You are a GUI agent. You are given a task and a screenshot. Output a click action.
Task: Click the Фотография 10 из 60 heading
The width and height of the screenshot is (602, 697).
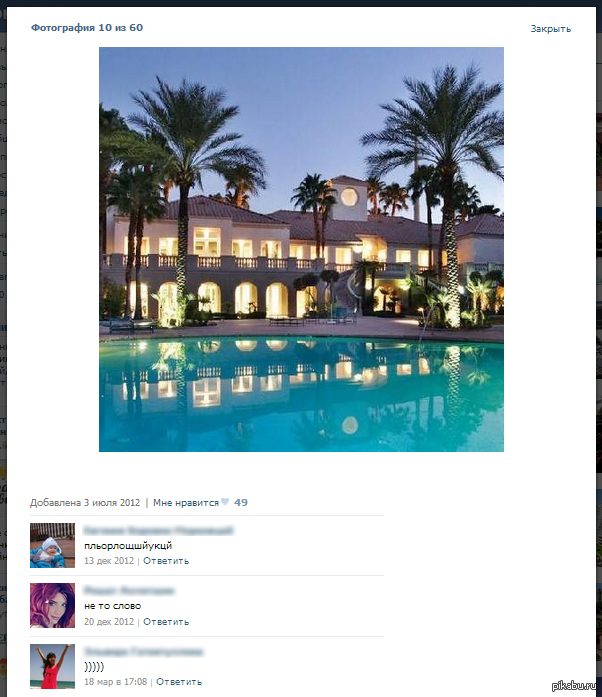[87, 28]
